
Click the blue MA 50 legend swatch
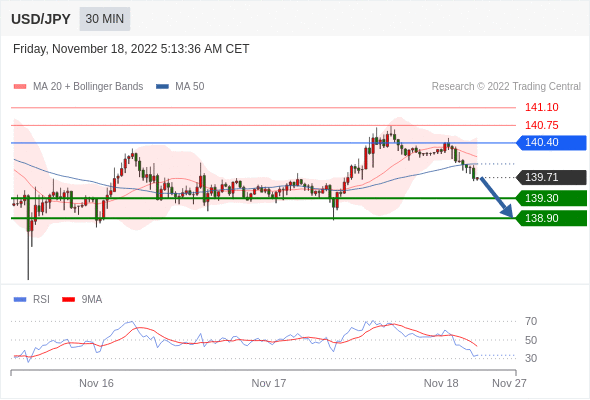pyautogui.click(x=162, y=87)
